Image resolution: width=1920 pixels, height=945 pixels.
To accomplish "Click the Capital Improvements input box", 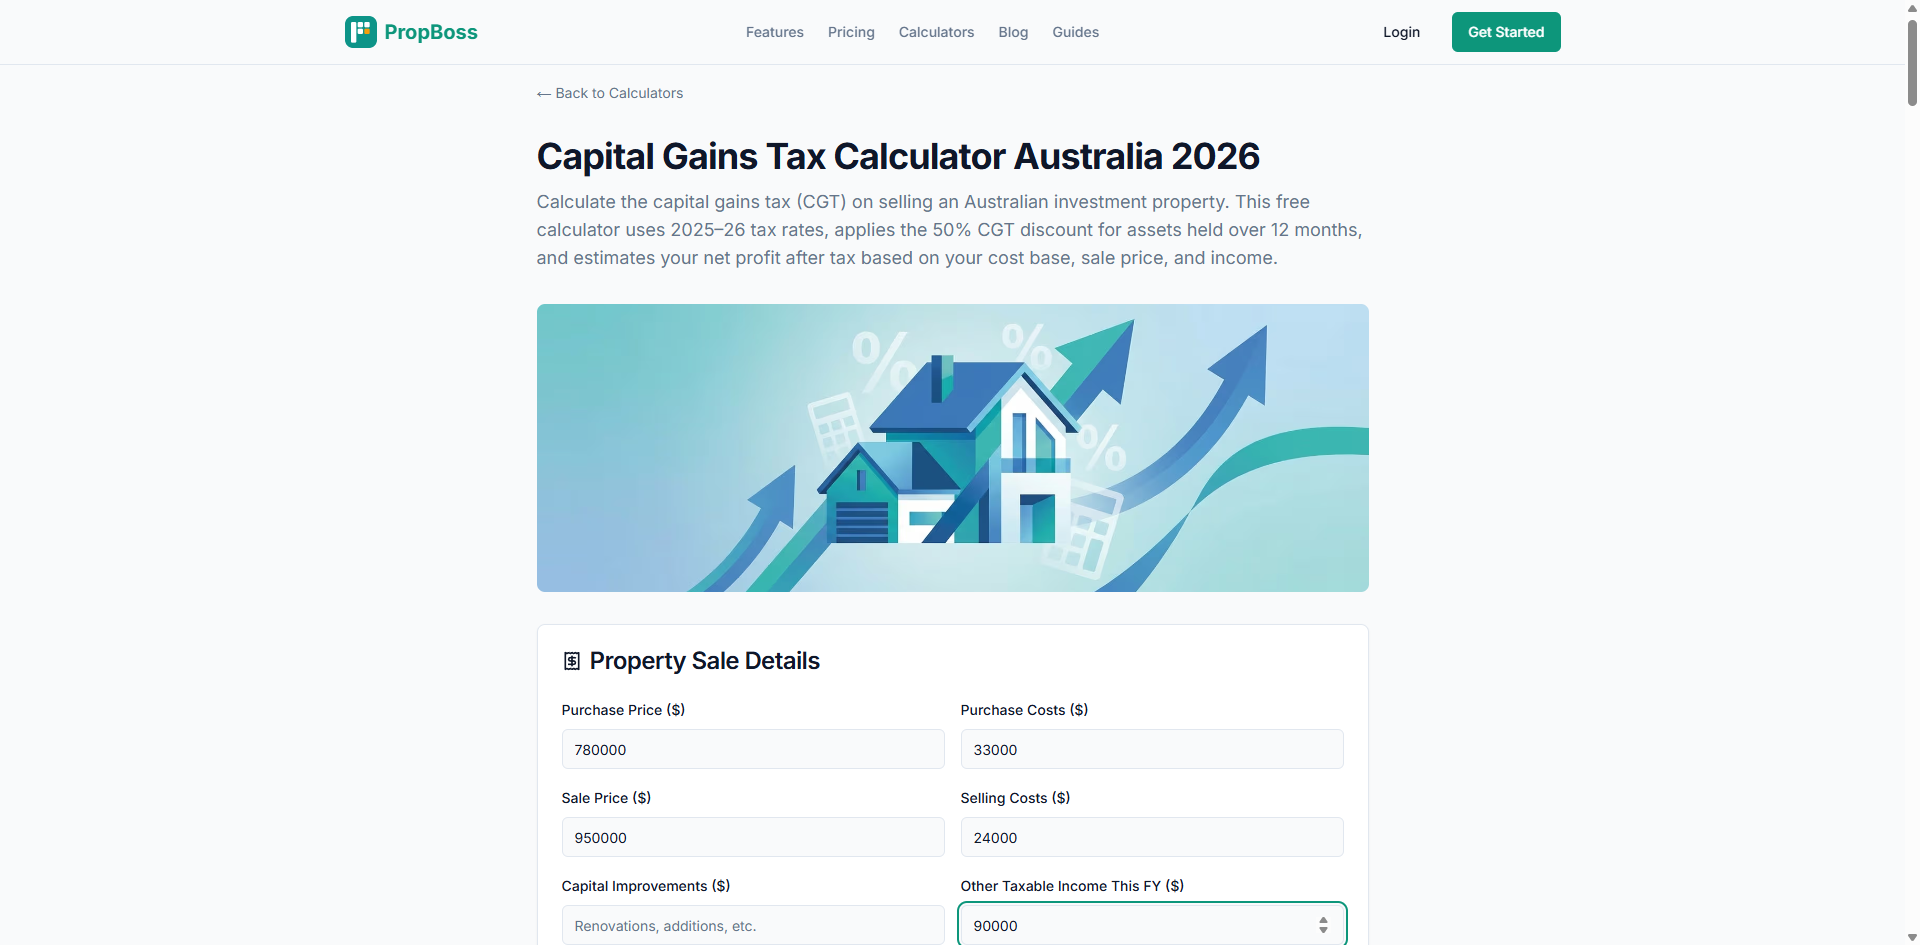I will point(752,925).
